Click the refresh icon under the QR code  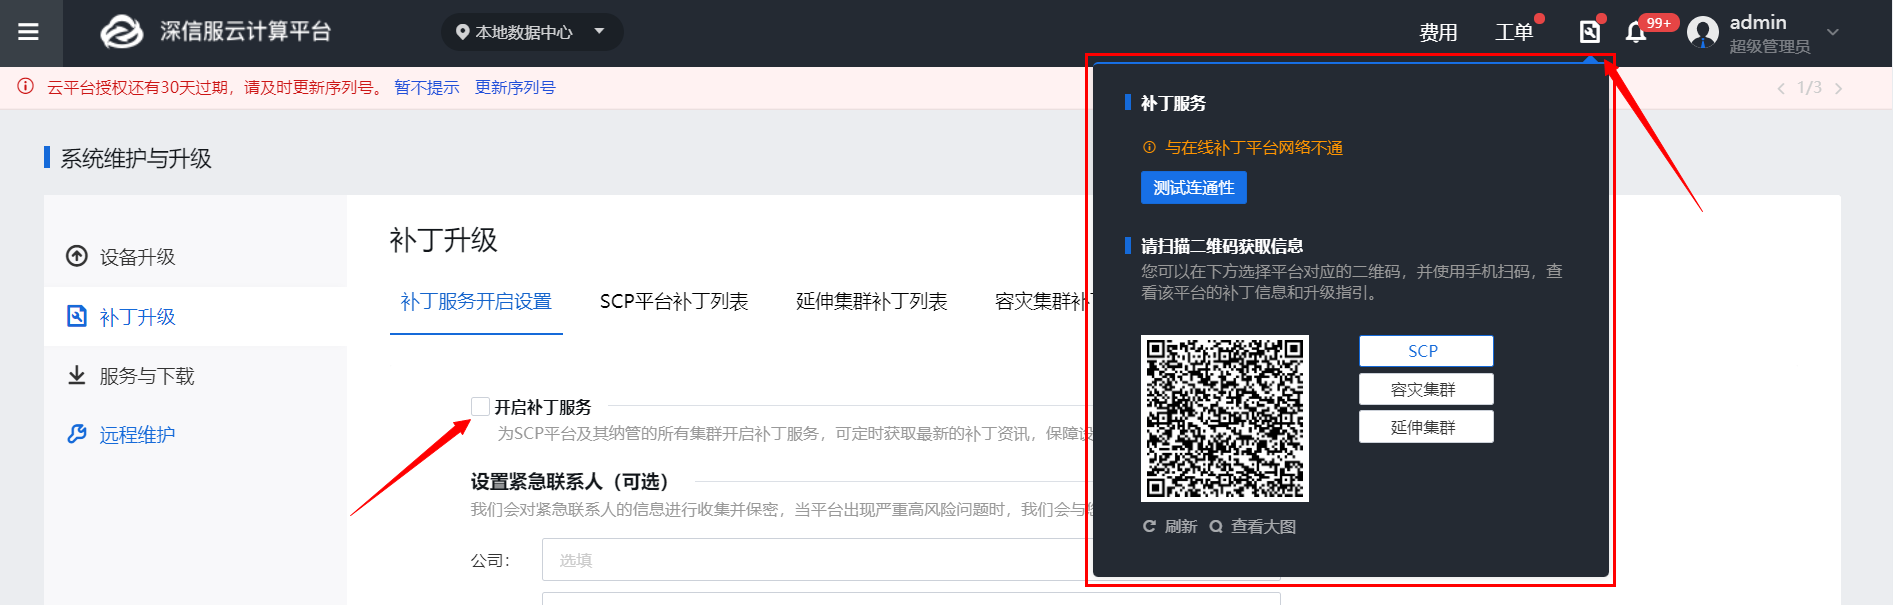(x=1150, y=526)
